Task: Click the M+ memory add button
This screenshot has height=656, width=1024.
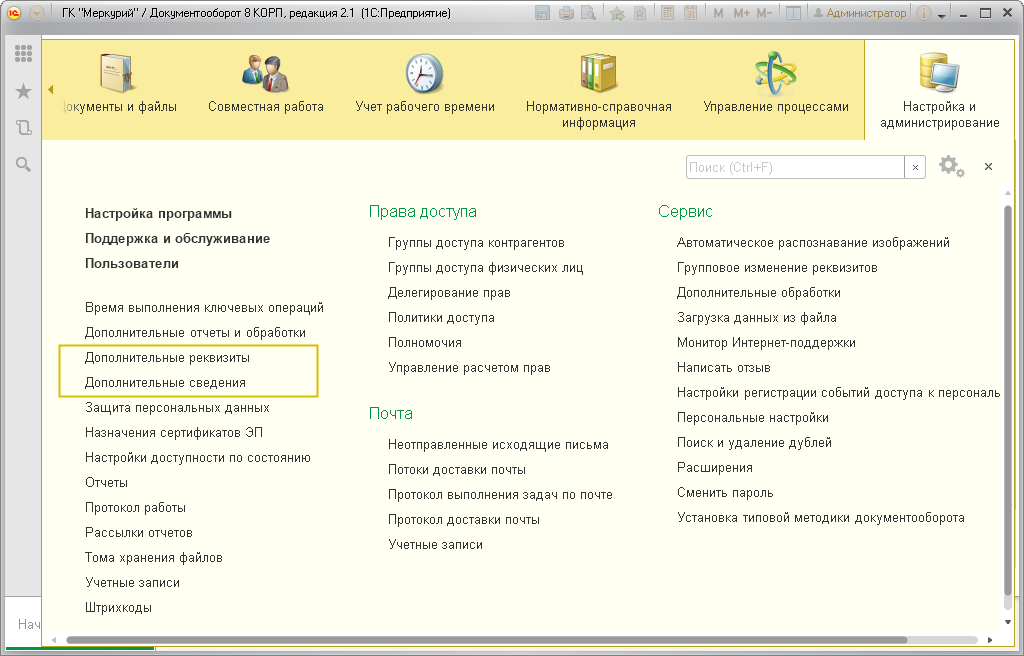Action: click(x=741, y=13)
